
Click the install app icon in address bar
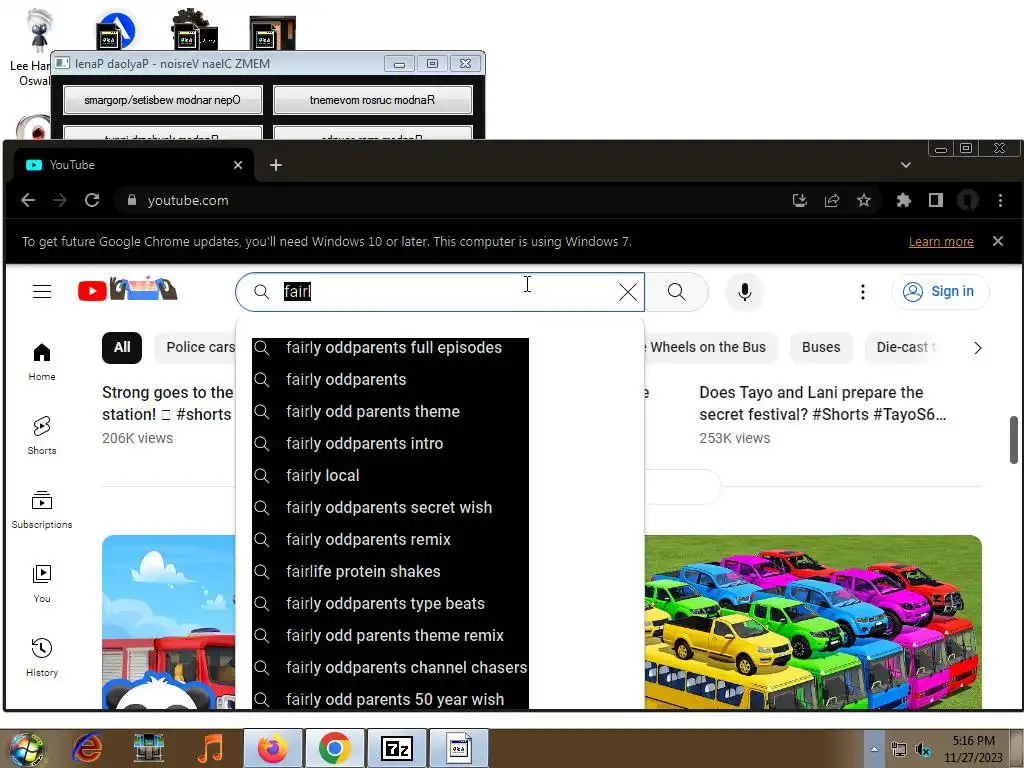[x=799, y=200]
